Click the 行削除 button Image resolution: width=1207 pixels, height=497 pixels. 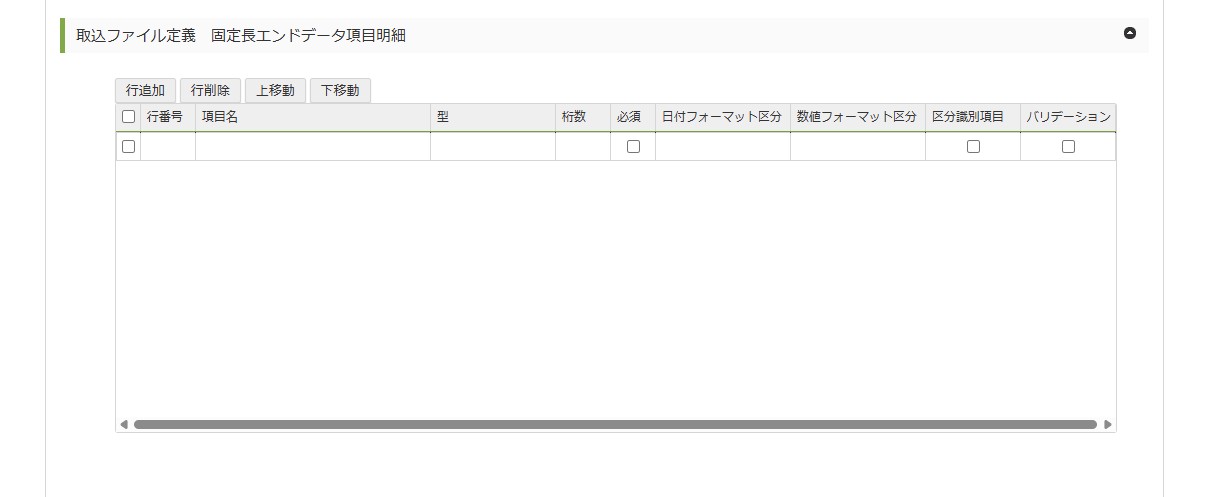point(210,90)
